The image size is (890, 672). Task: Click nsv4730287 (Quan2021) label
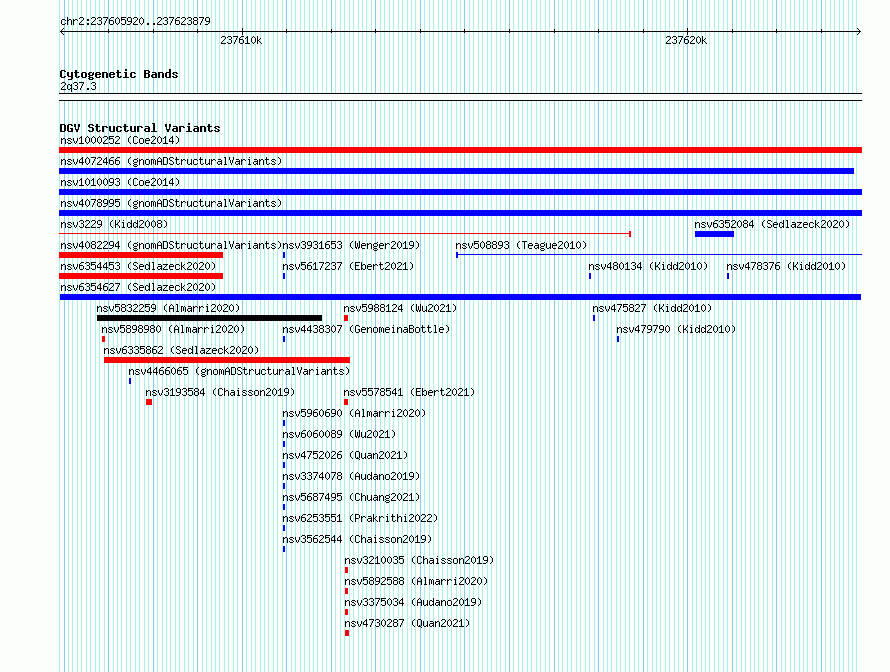coord(407,623)
